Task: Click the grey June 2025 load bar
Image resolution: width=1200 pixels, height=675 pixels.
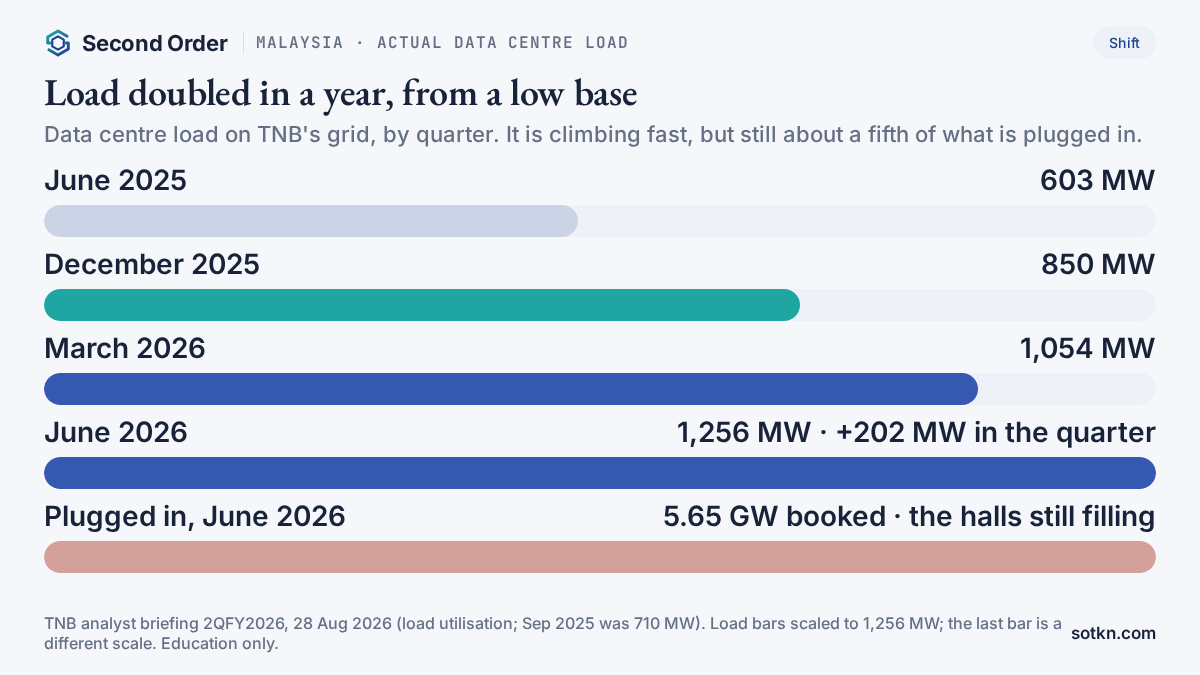Action: (x=311, y=221)
